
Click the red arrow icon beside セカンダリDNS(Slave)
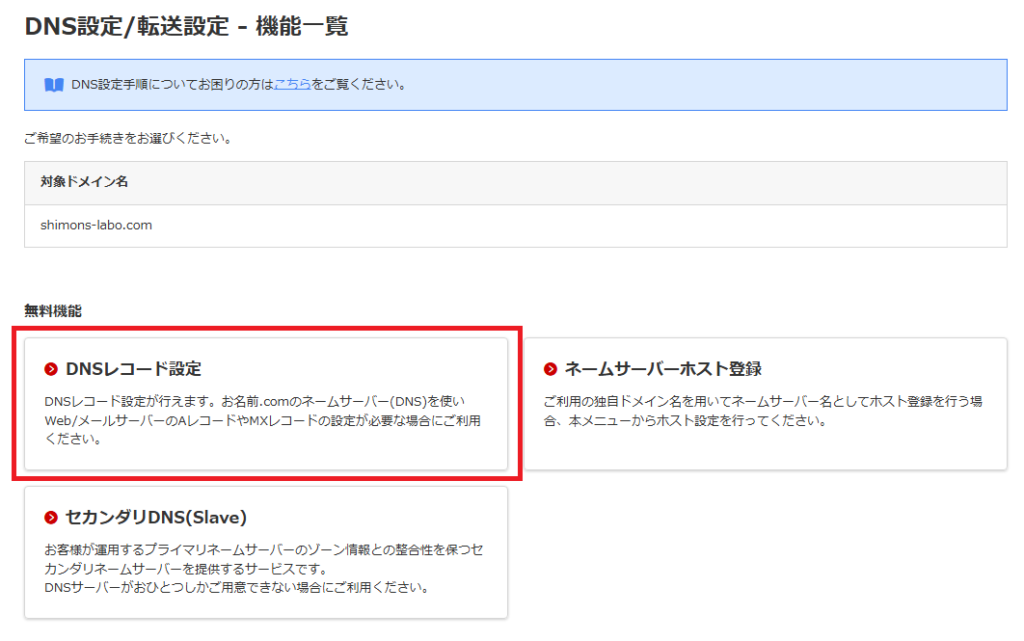click(51, 518)
